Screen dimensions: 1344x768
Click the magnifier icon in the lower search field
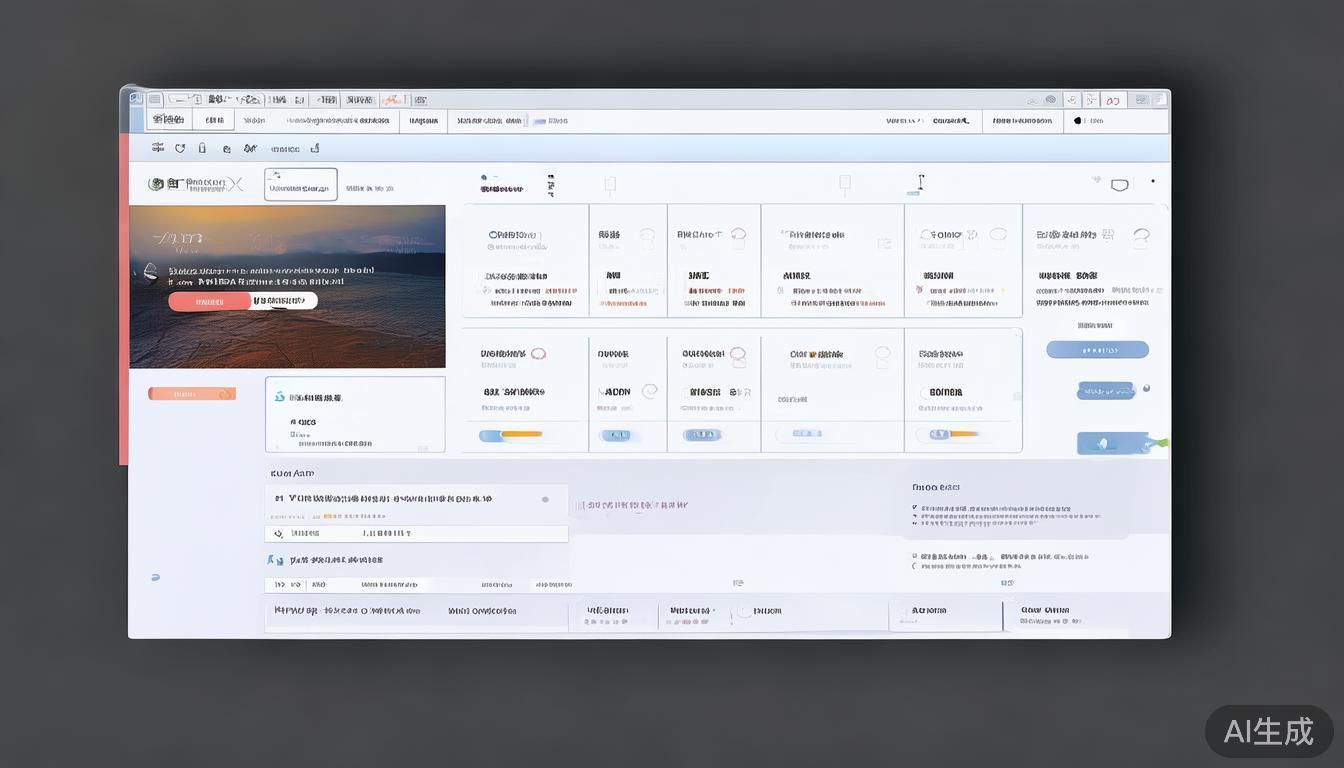278,534
